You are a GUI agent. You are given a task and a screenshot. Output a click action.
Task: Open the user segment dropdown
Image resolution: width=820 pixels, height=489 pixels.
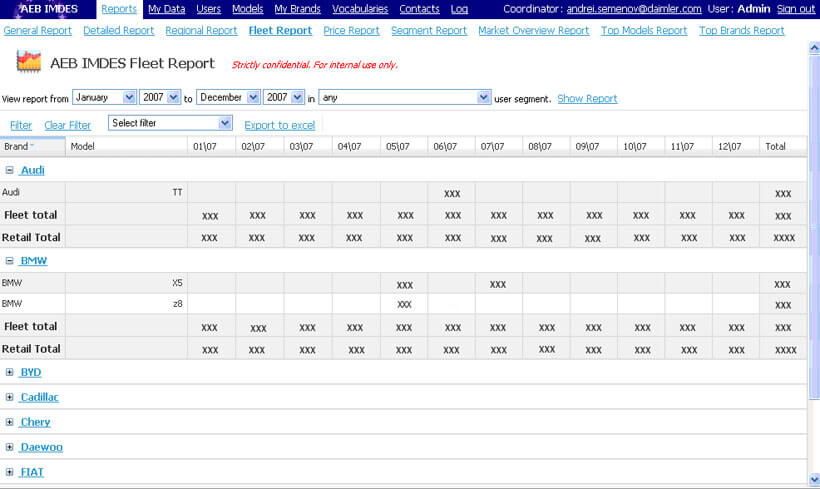point(484,98)
